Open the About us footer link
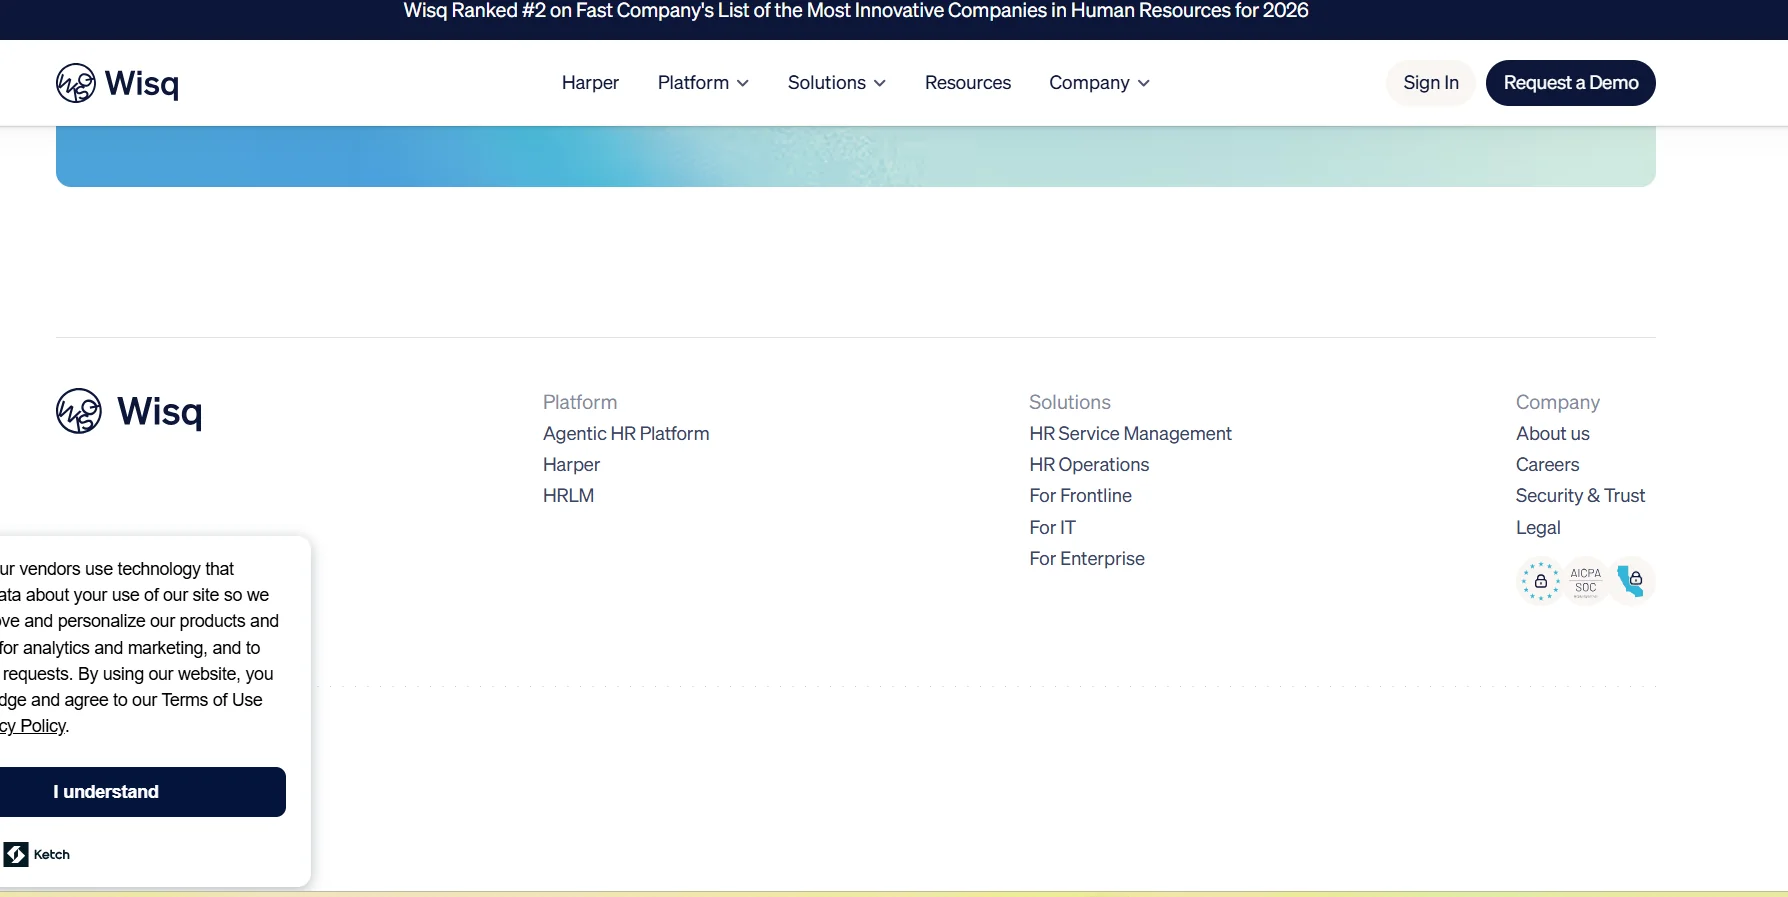Screen dimensions: 1788x897 pyautogui.click(x=1552, y=434)
